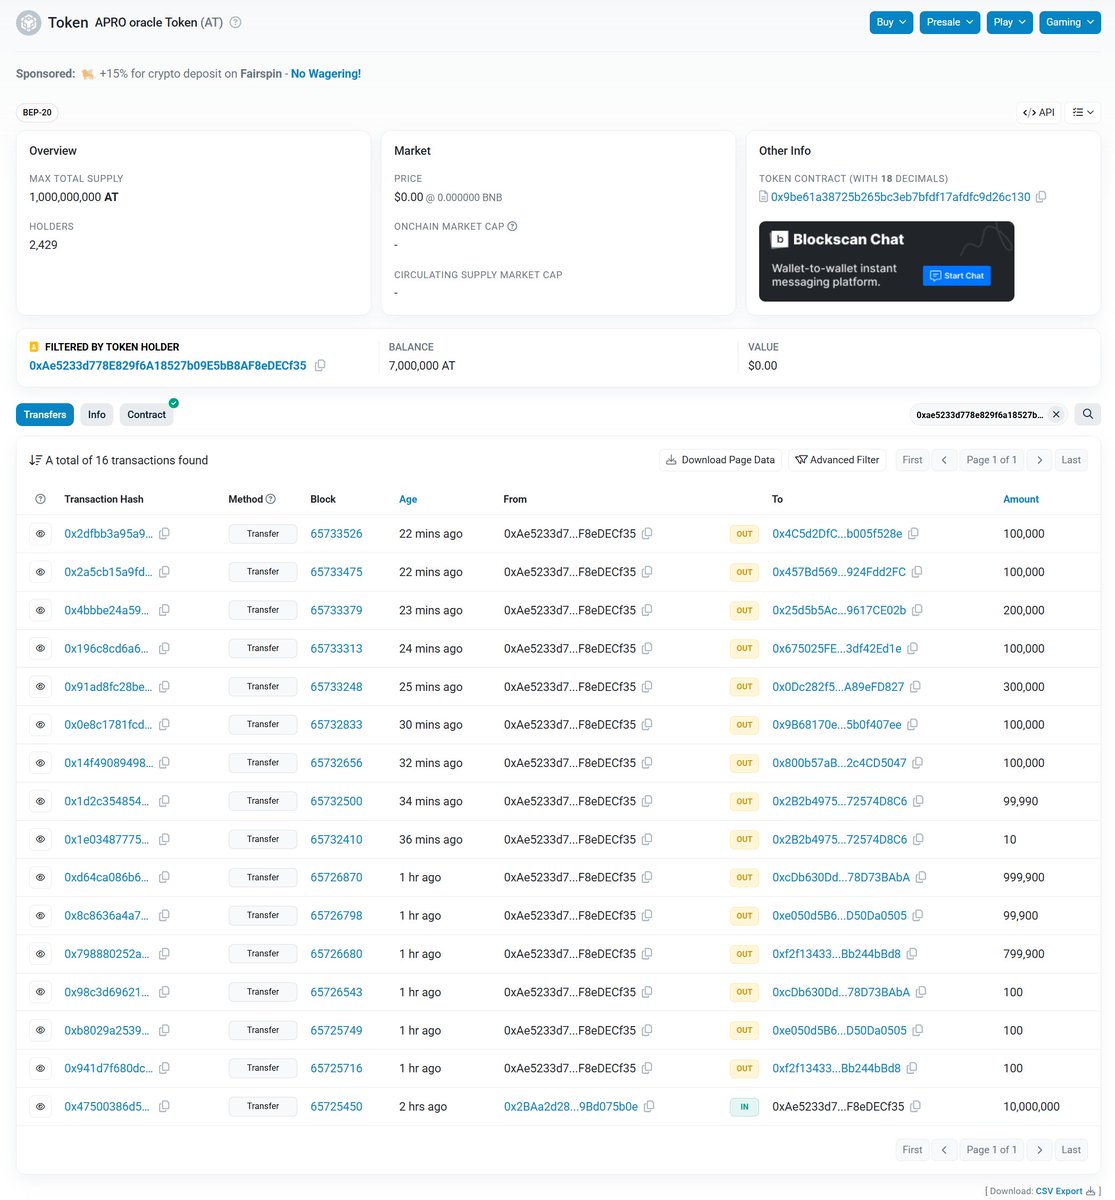Toggle the transaction sort order icon
This screenshot has width=1115, height=1200.
click(x=36, y=460)
